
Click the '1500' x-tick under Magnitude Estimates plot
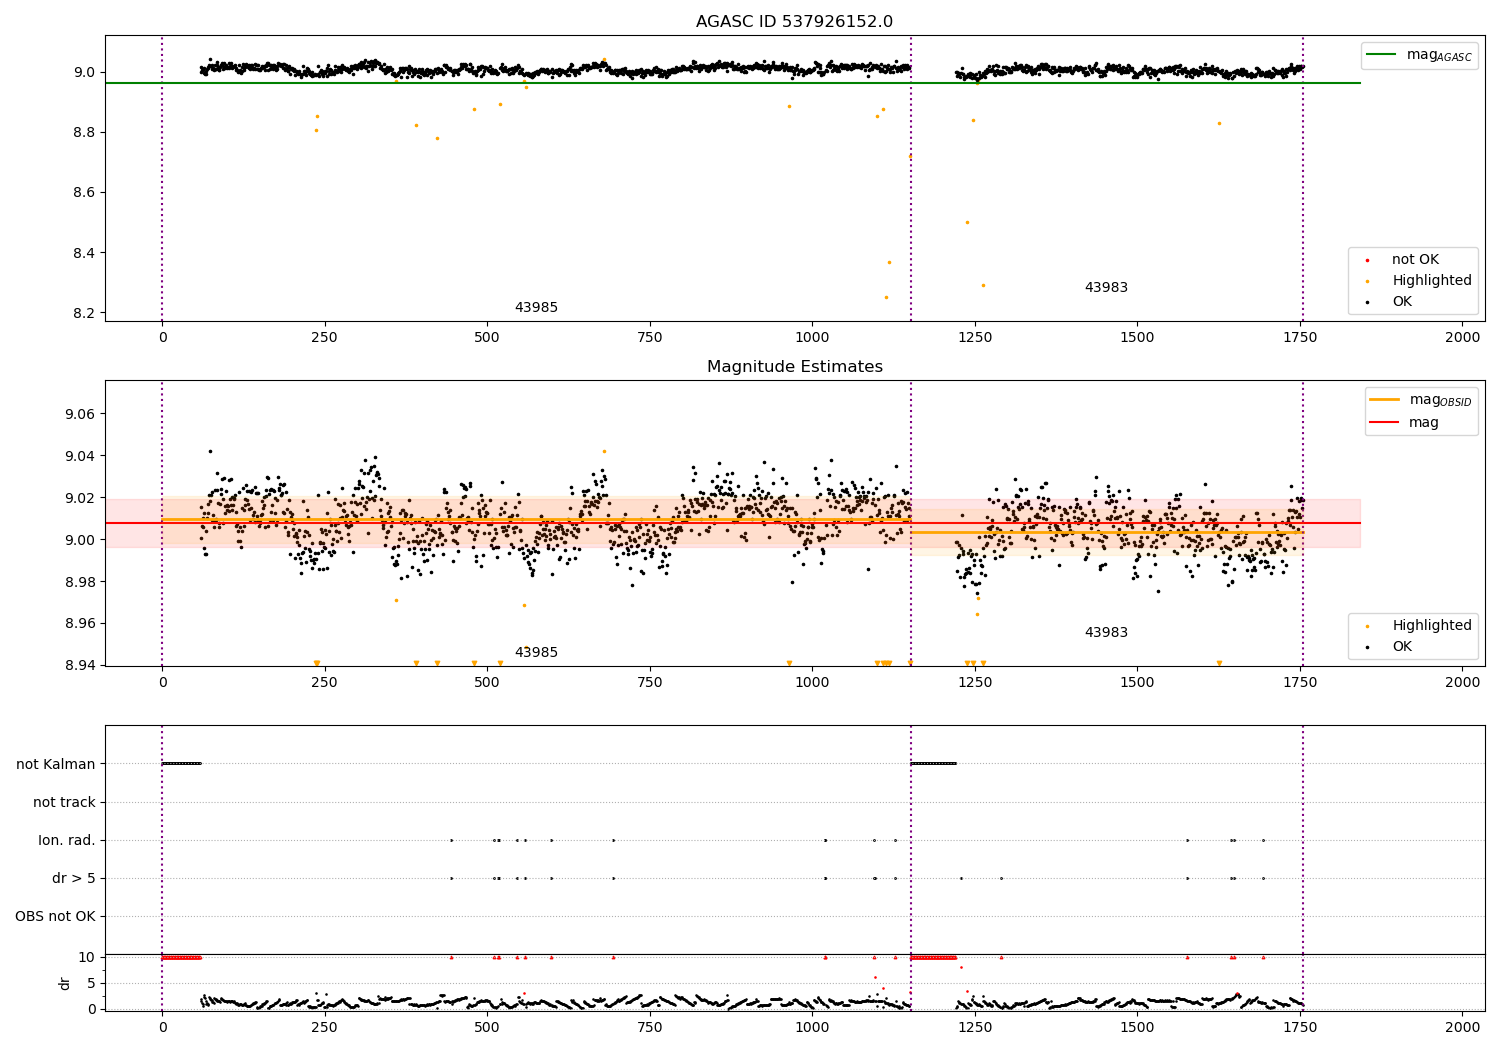point(1138,683)
